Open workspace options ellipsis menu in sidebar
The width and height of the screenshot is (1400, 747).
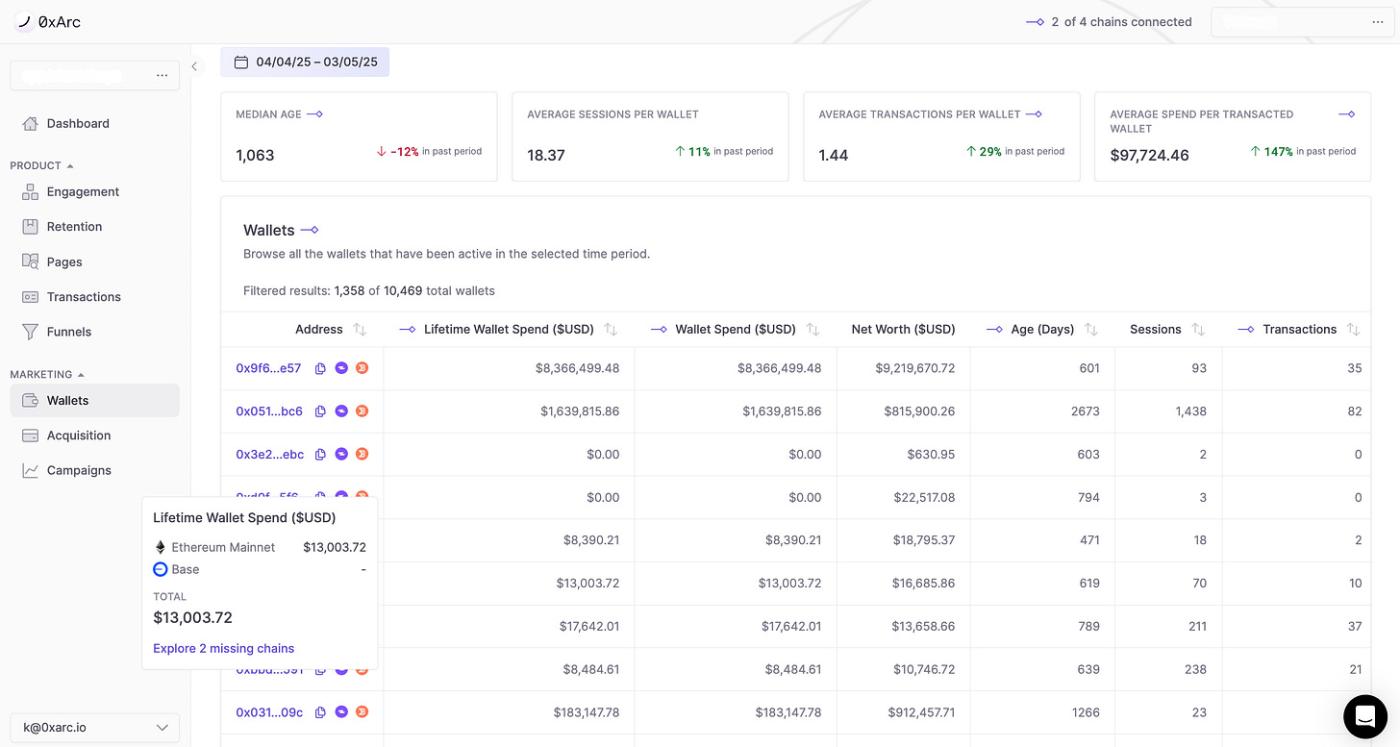coord(162,76)
